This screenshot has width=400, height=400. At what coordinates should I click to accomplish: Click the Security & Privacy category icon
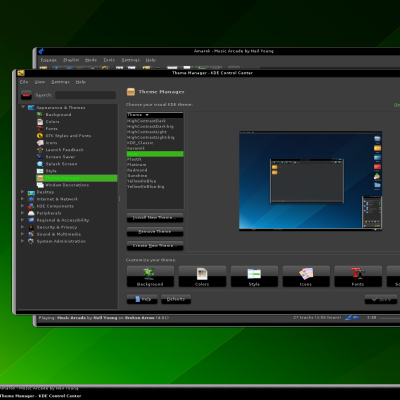[x=31, y=227]
